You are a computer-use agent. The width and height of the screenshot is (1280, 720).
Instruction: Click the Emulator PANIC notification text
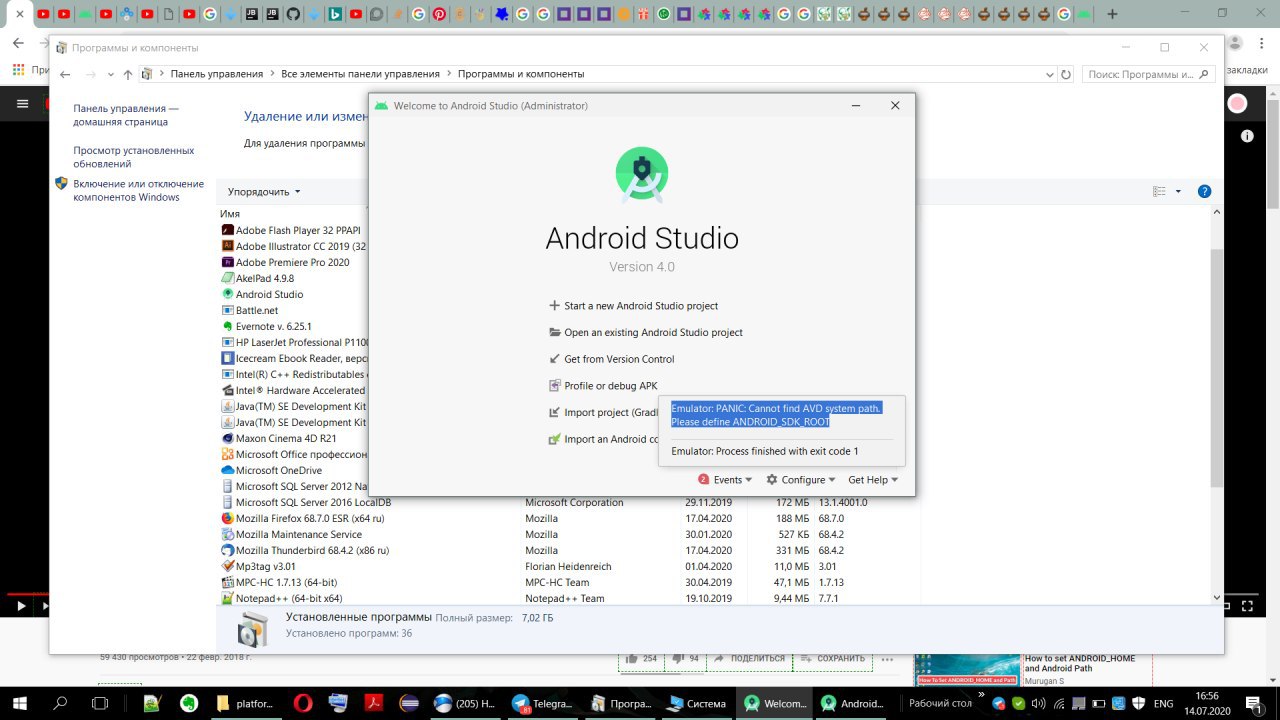click(x=777, y=415)
